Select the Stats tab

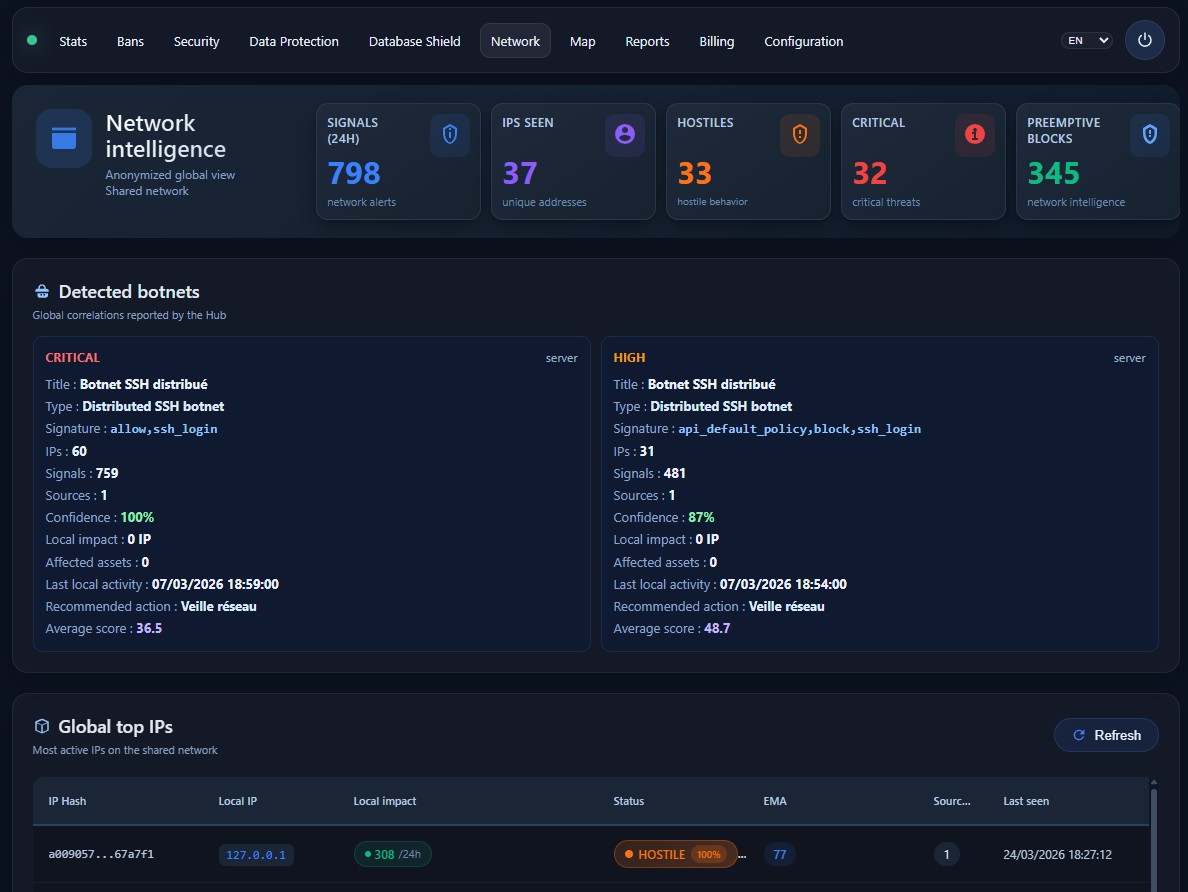click(x=73, y=41)
